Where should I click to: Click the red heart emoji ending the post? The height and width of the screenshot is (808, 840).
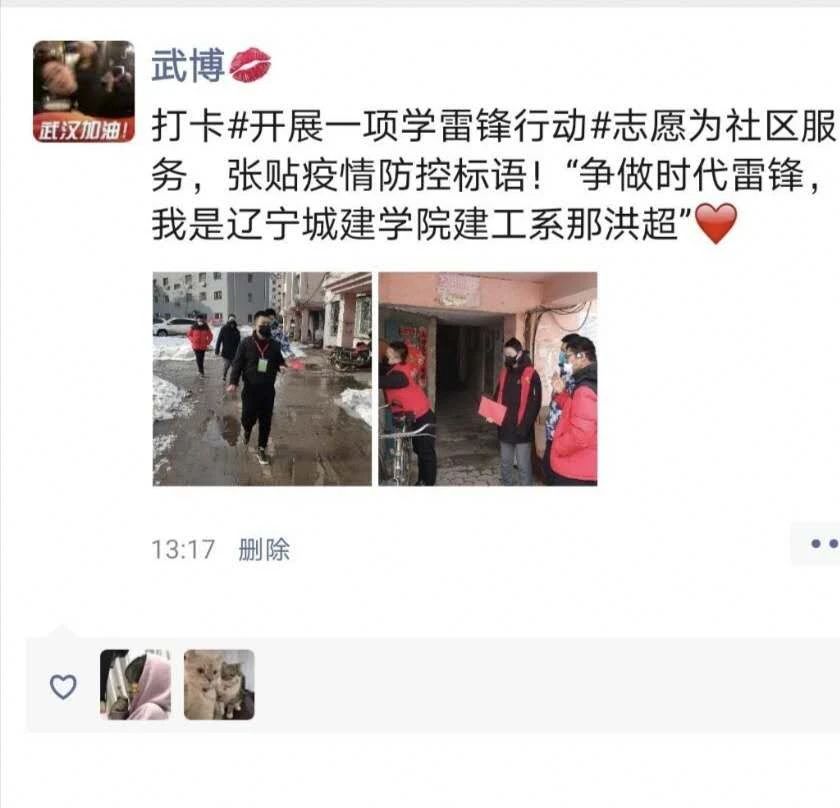(x=715, y=223)
